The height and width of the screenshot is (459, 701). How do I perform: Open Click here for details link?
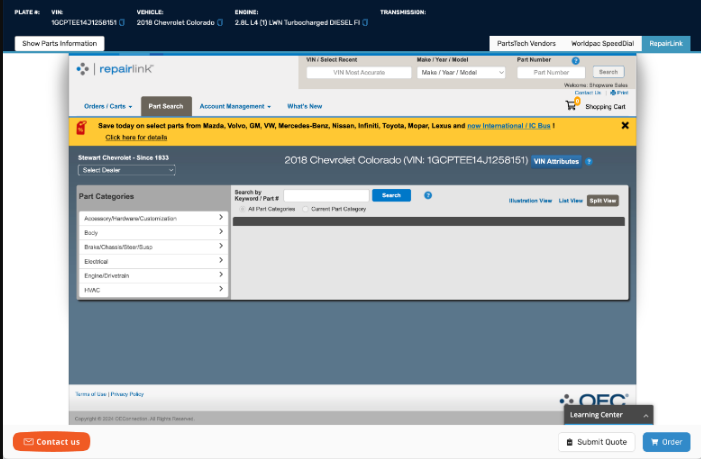point(136,137)
